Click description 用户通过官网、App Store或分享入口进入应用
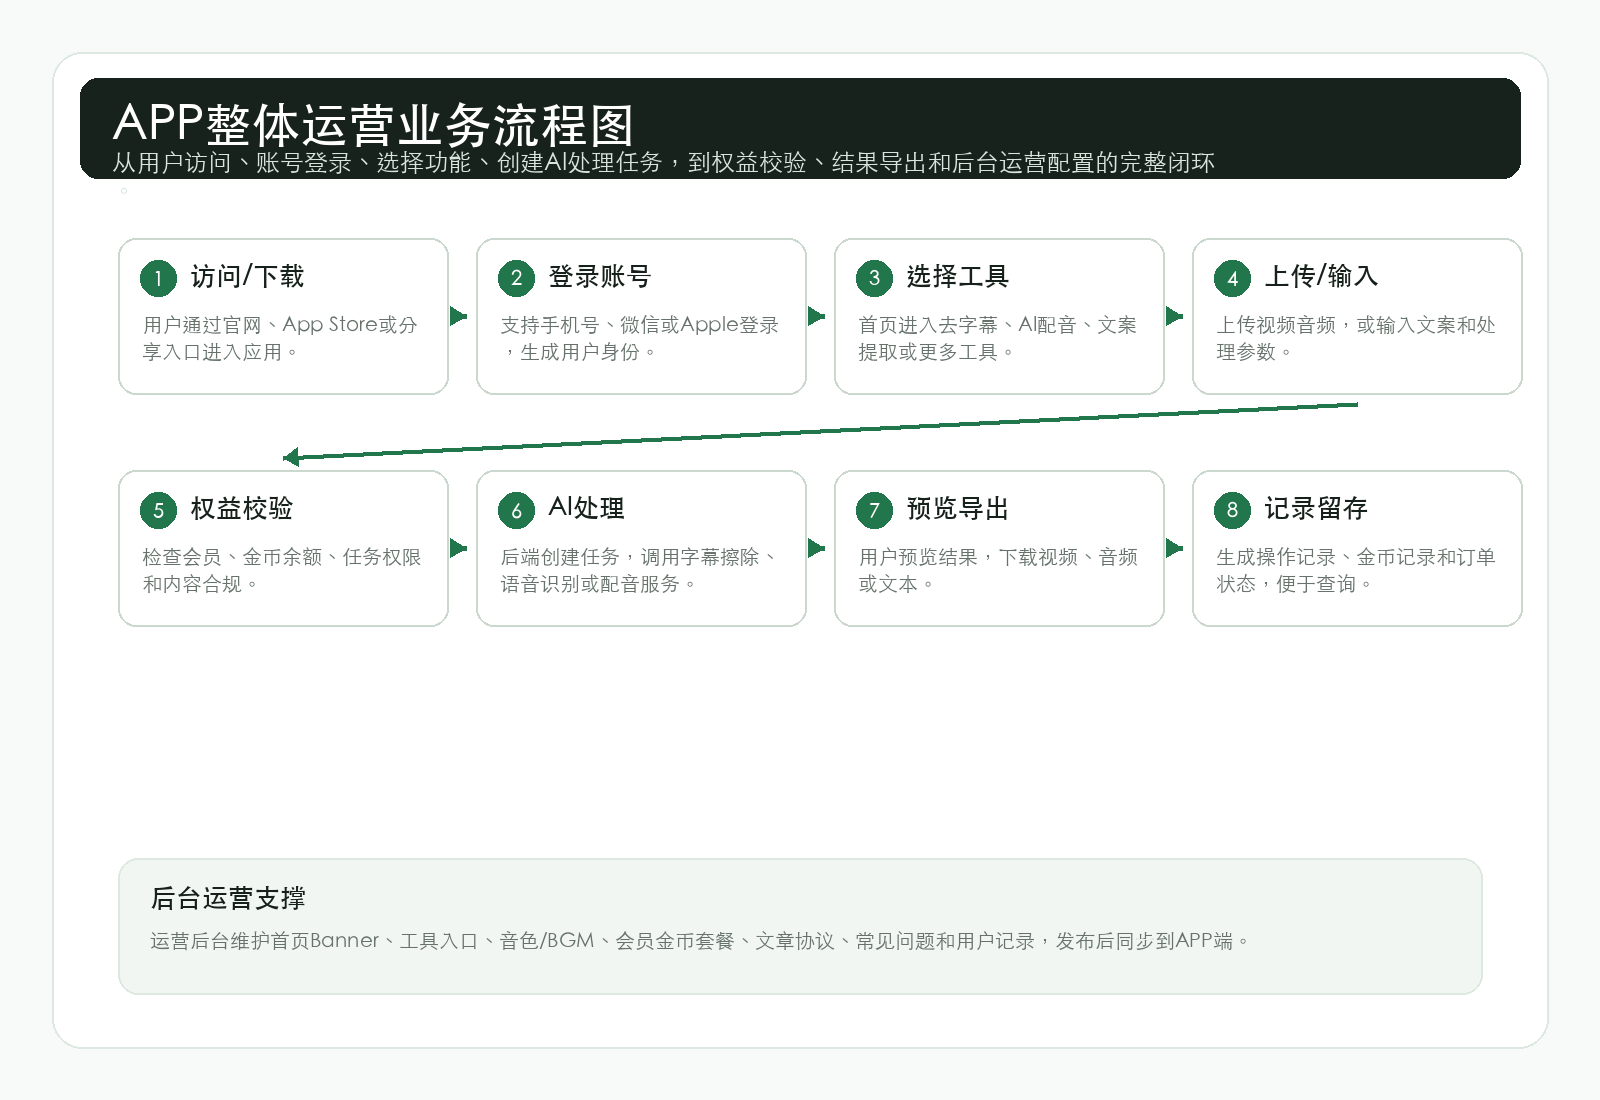The height and width of the screenshot is (1100, 1600). click(280, 338)
